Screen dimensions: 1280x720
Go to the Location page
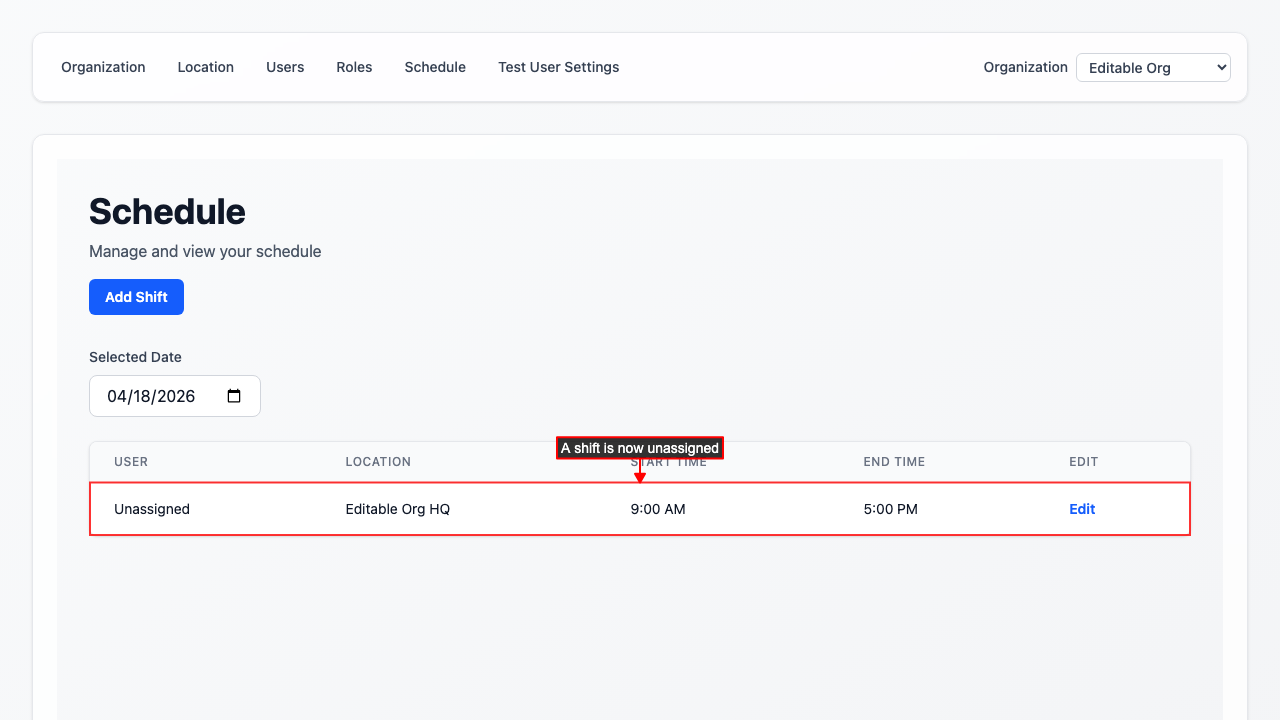click(205, 67)
